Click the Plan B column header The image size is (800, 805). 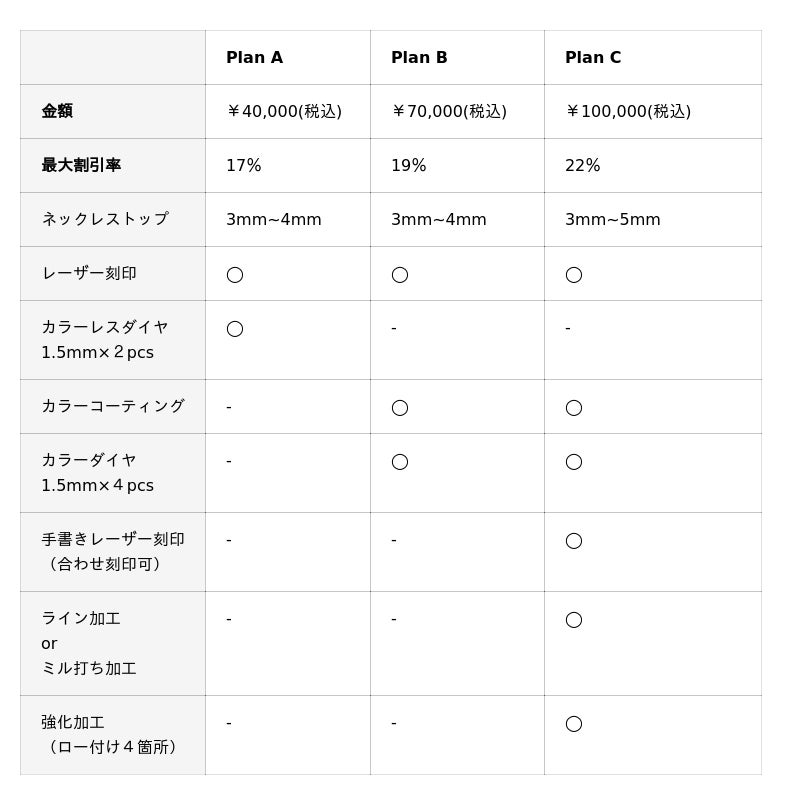tap(419, 58)
